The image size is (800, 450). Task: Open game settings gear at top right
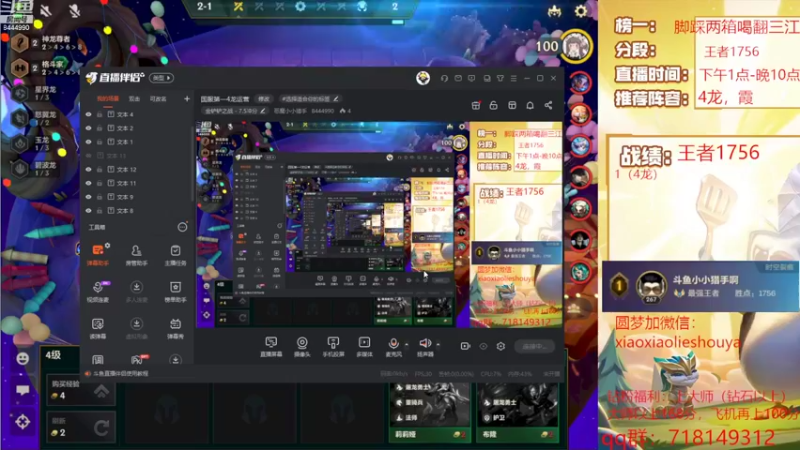coord(581,11)
